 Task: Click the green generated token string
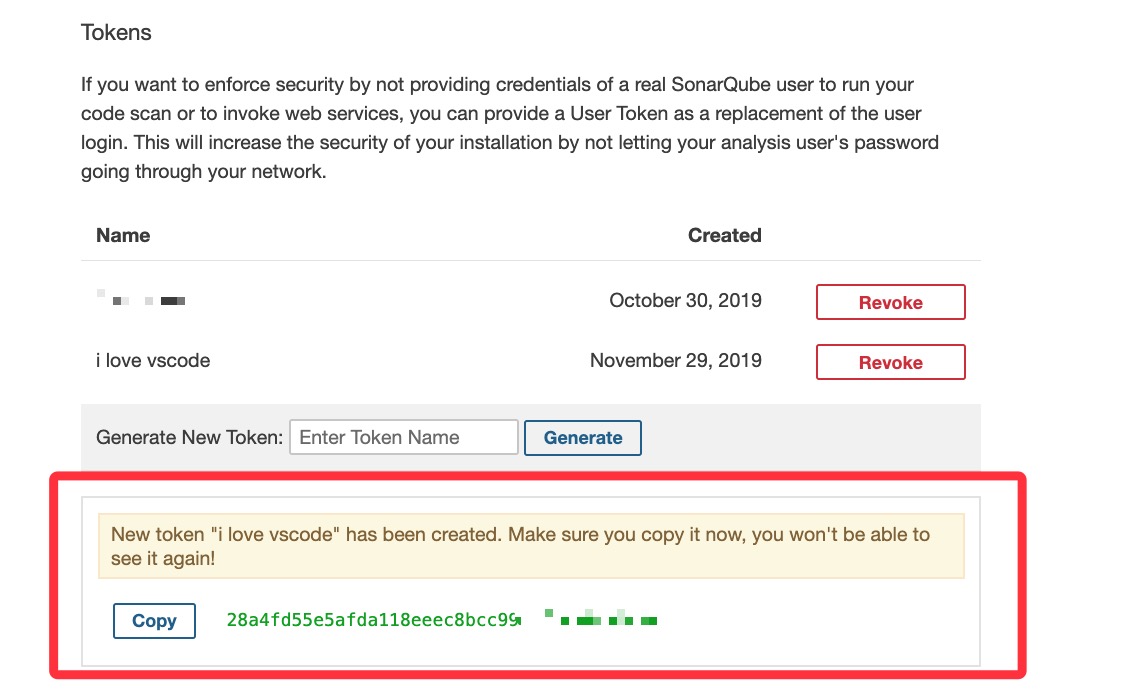tap(372, 620)
